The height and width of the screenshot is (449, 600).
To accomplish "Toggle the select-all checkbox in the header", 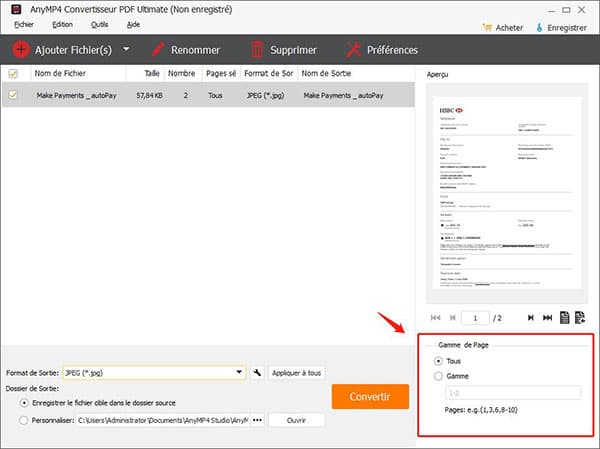I will 13,73.
